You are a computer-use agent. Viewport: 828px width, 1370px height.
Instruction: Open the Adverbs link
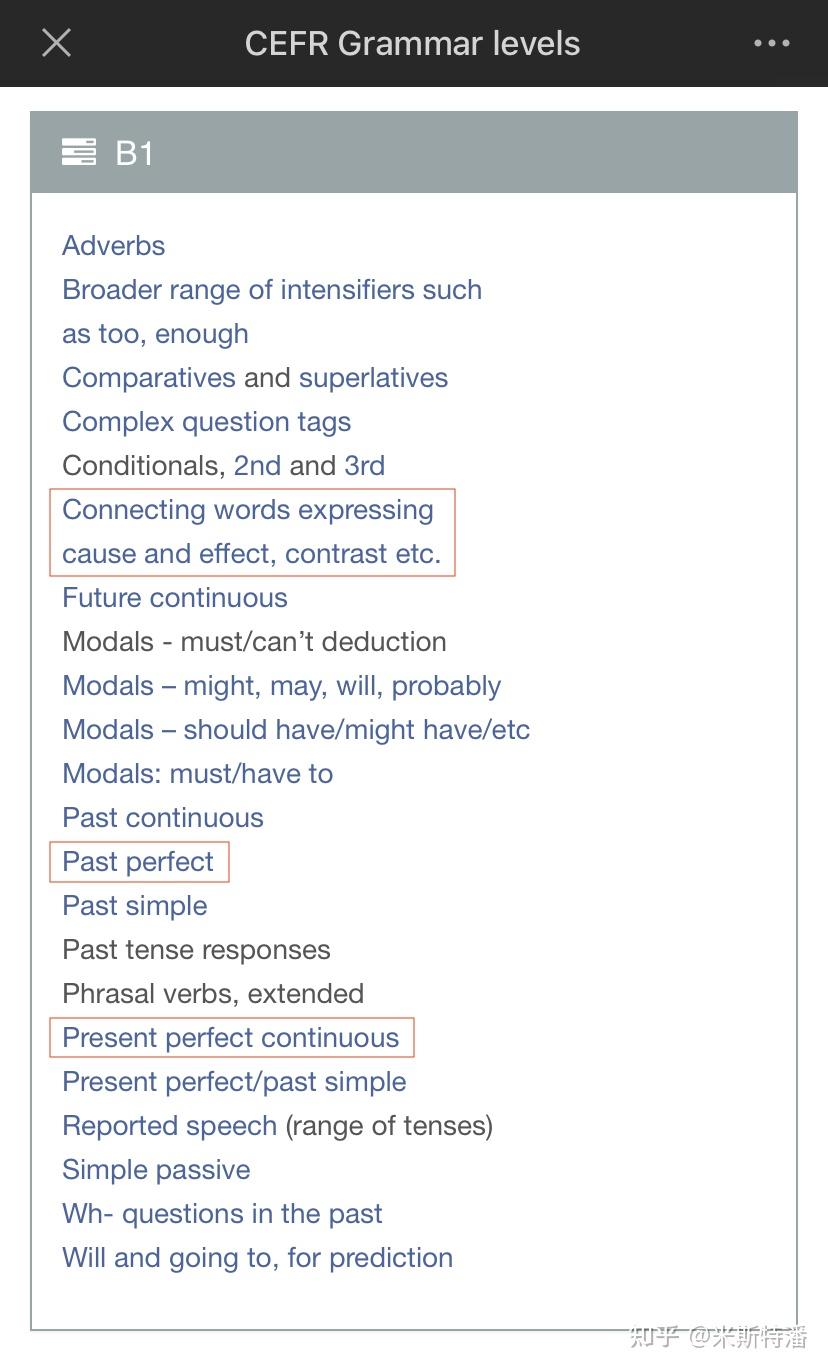point(113,246)
